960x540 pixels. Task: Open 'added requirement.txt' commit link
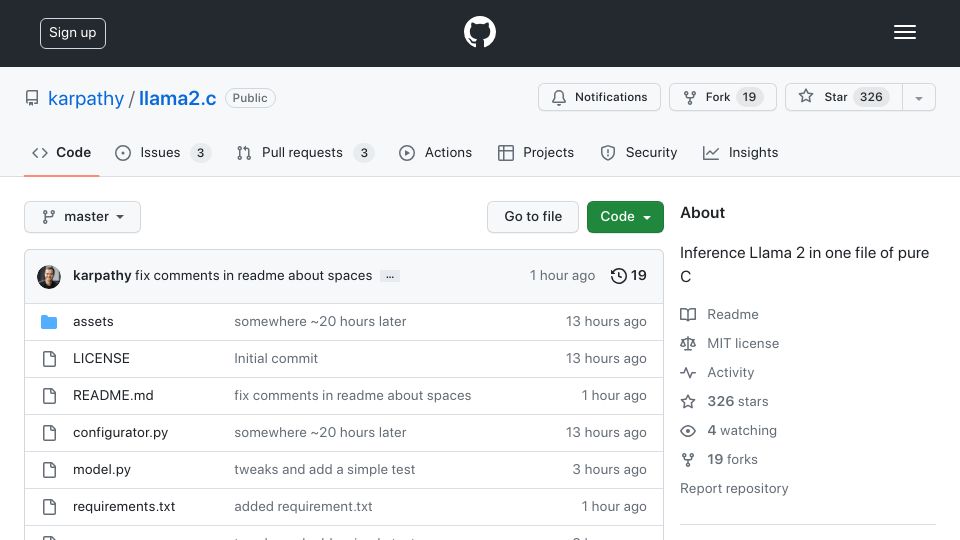point(303,506)
